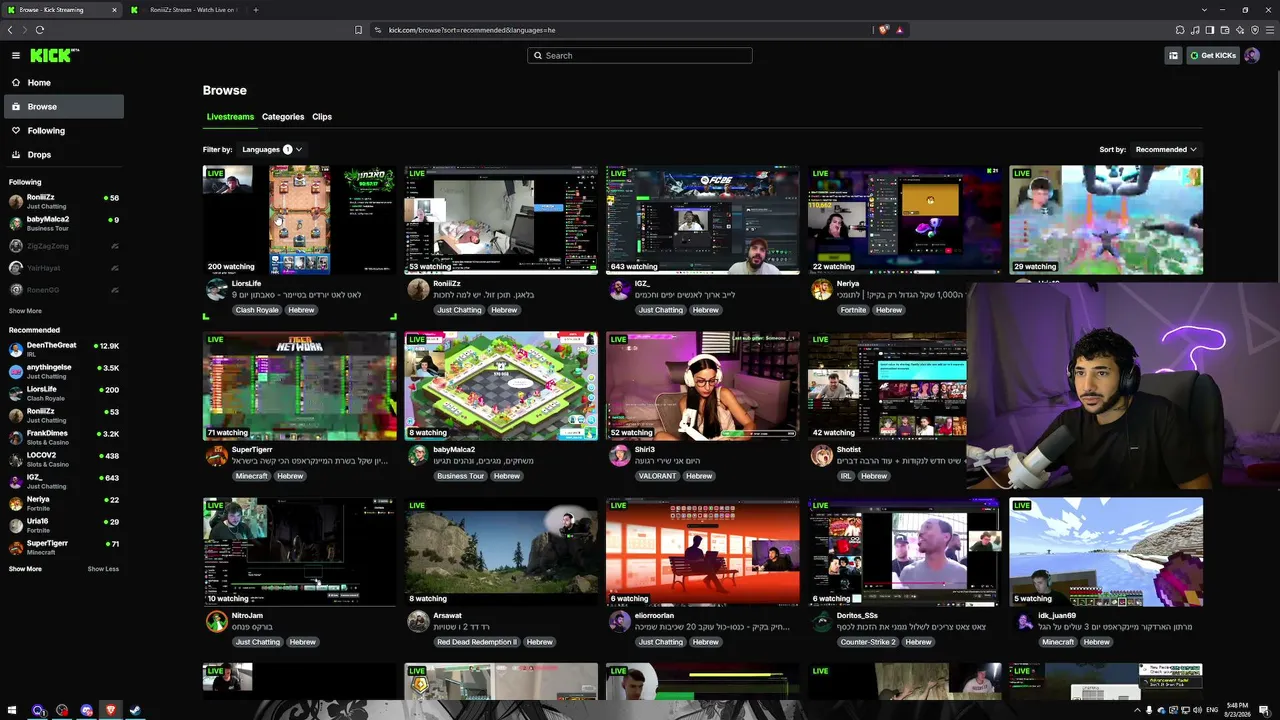The image size is (1280, 720).
Task: Open the babyMalca2 stream thumbnail
Action: (501, 386)
